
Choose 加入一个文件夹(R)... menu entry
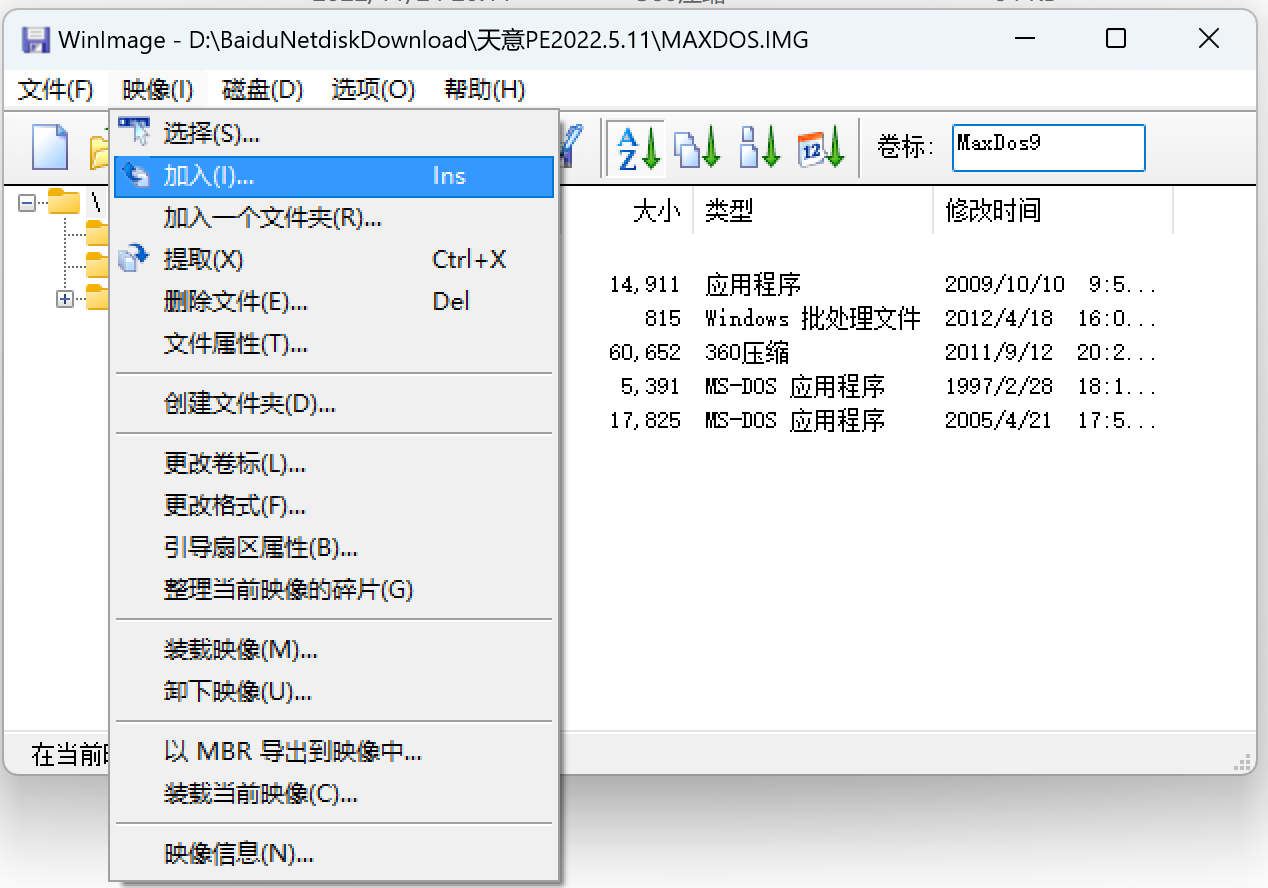334,217
